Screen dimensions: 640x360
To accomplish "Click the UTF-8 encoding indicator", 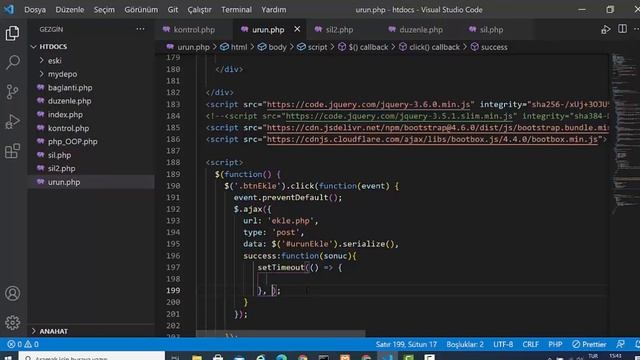I will [x=503, y=344].
